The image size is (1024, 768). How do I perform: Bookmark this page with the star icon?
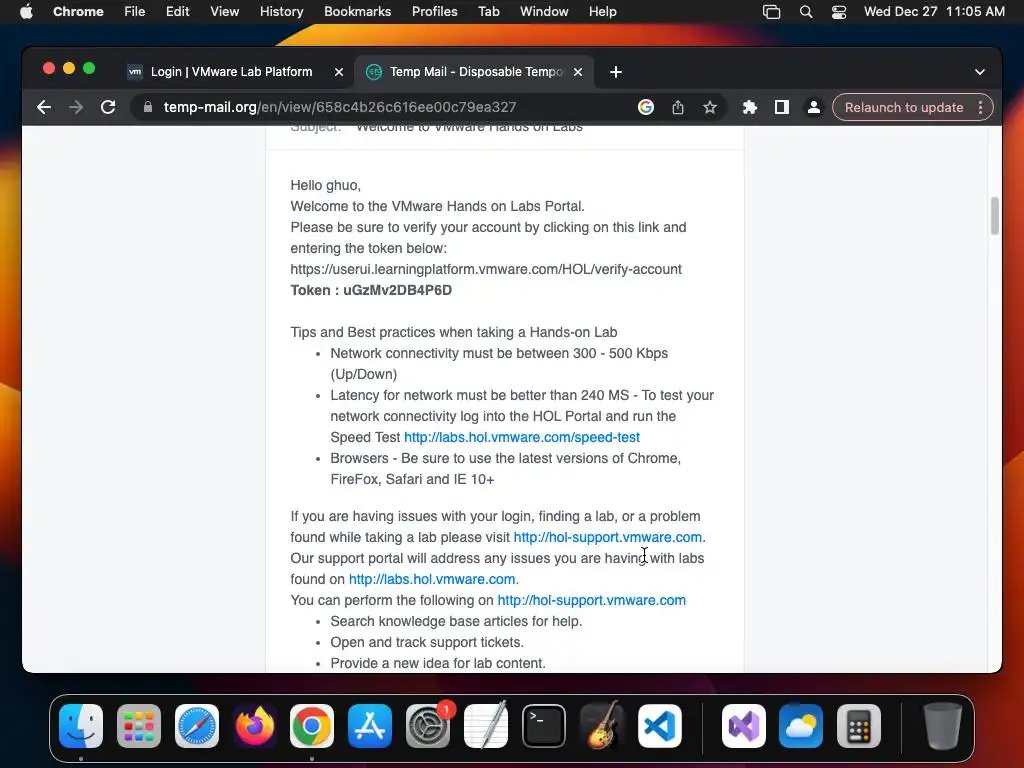pyautogui.click(x=710, y=107)
